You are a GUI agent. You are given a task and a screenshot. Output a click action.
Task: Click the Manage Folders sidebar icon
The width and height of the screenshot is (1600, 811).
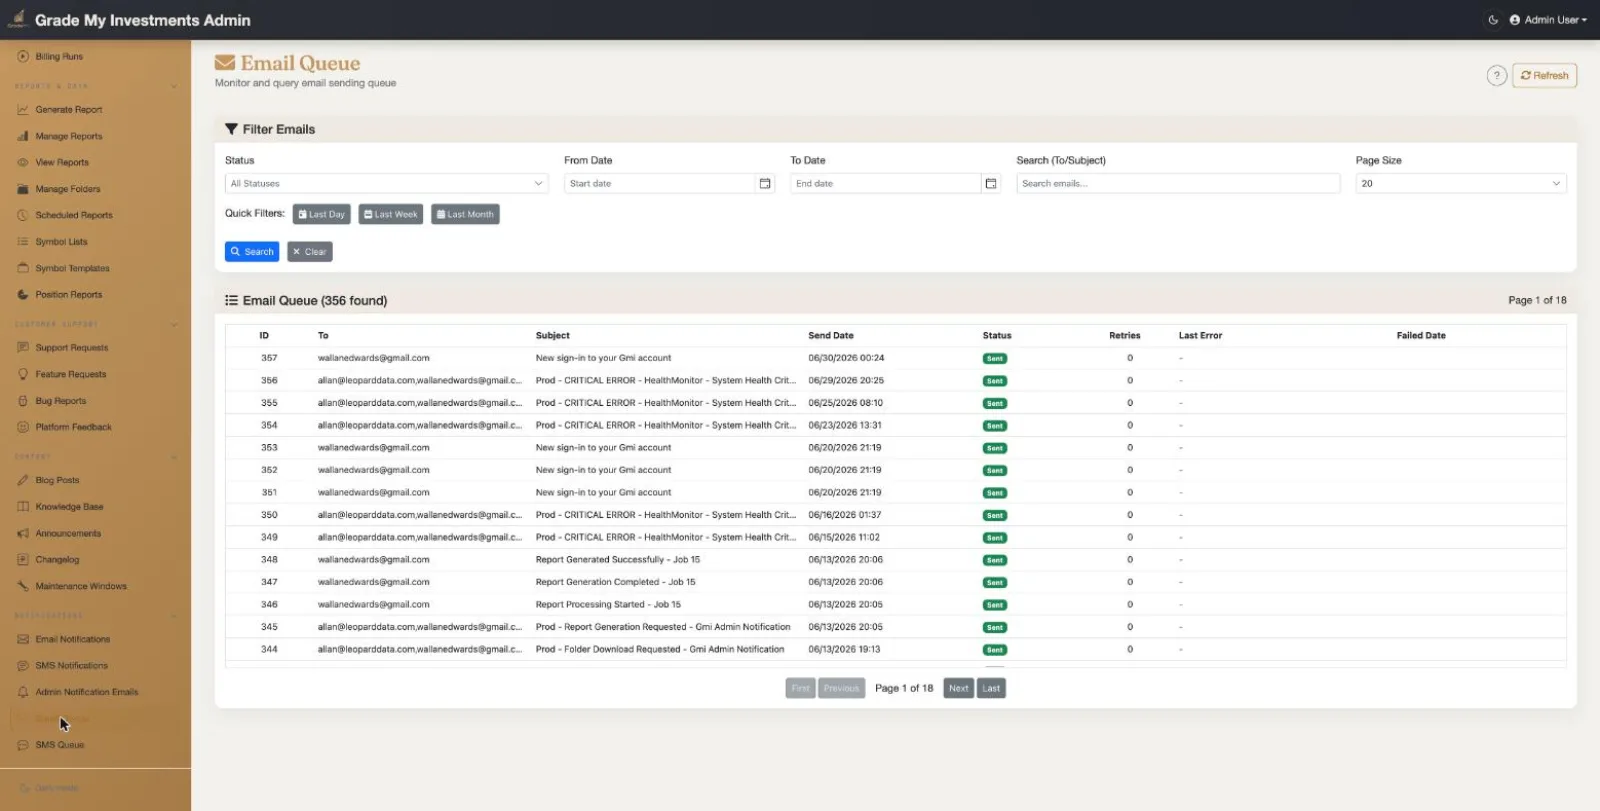23,189
